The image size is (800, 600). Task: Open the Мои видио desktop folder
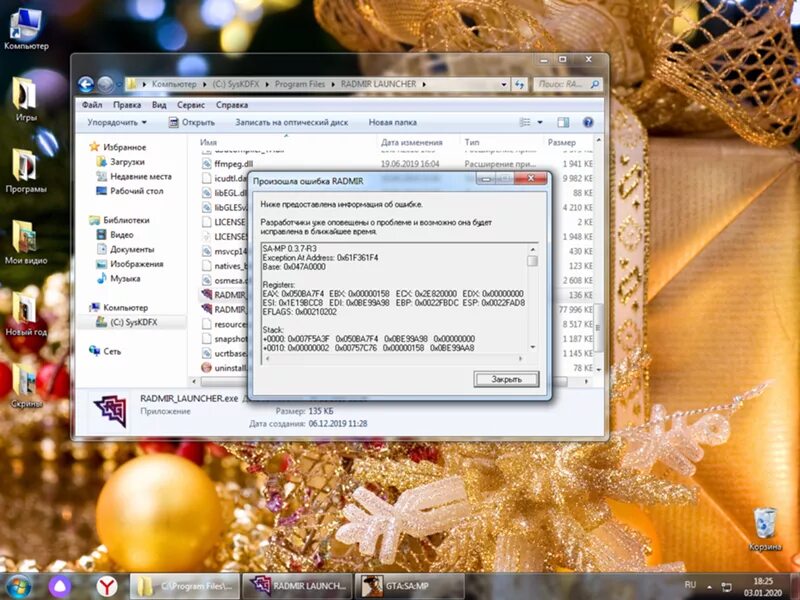click(24, 242)
